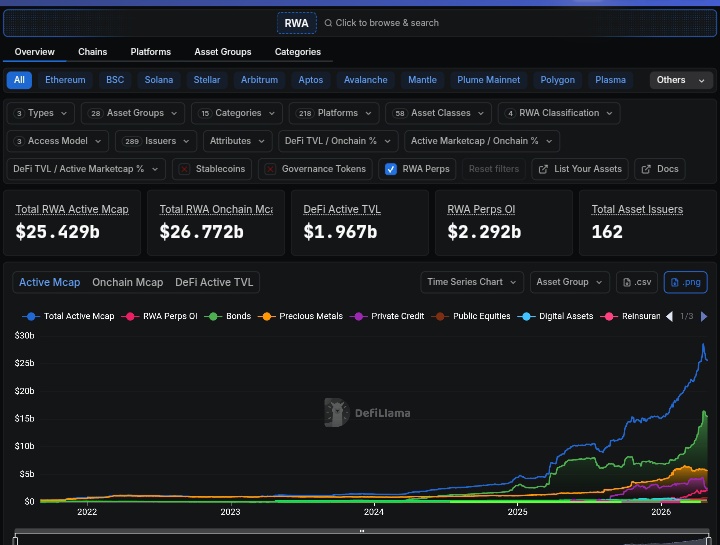The width and height of the screenshot is (720, 545).
Task: Open the top-level Platforms tab
Action: point(151,52)
